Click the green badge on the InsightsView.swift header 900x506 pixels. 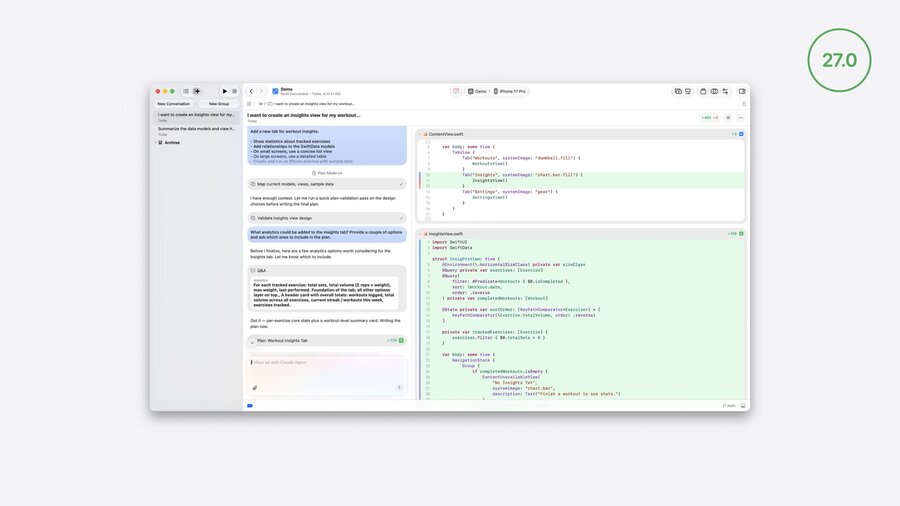click(741, 234)
